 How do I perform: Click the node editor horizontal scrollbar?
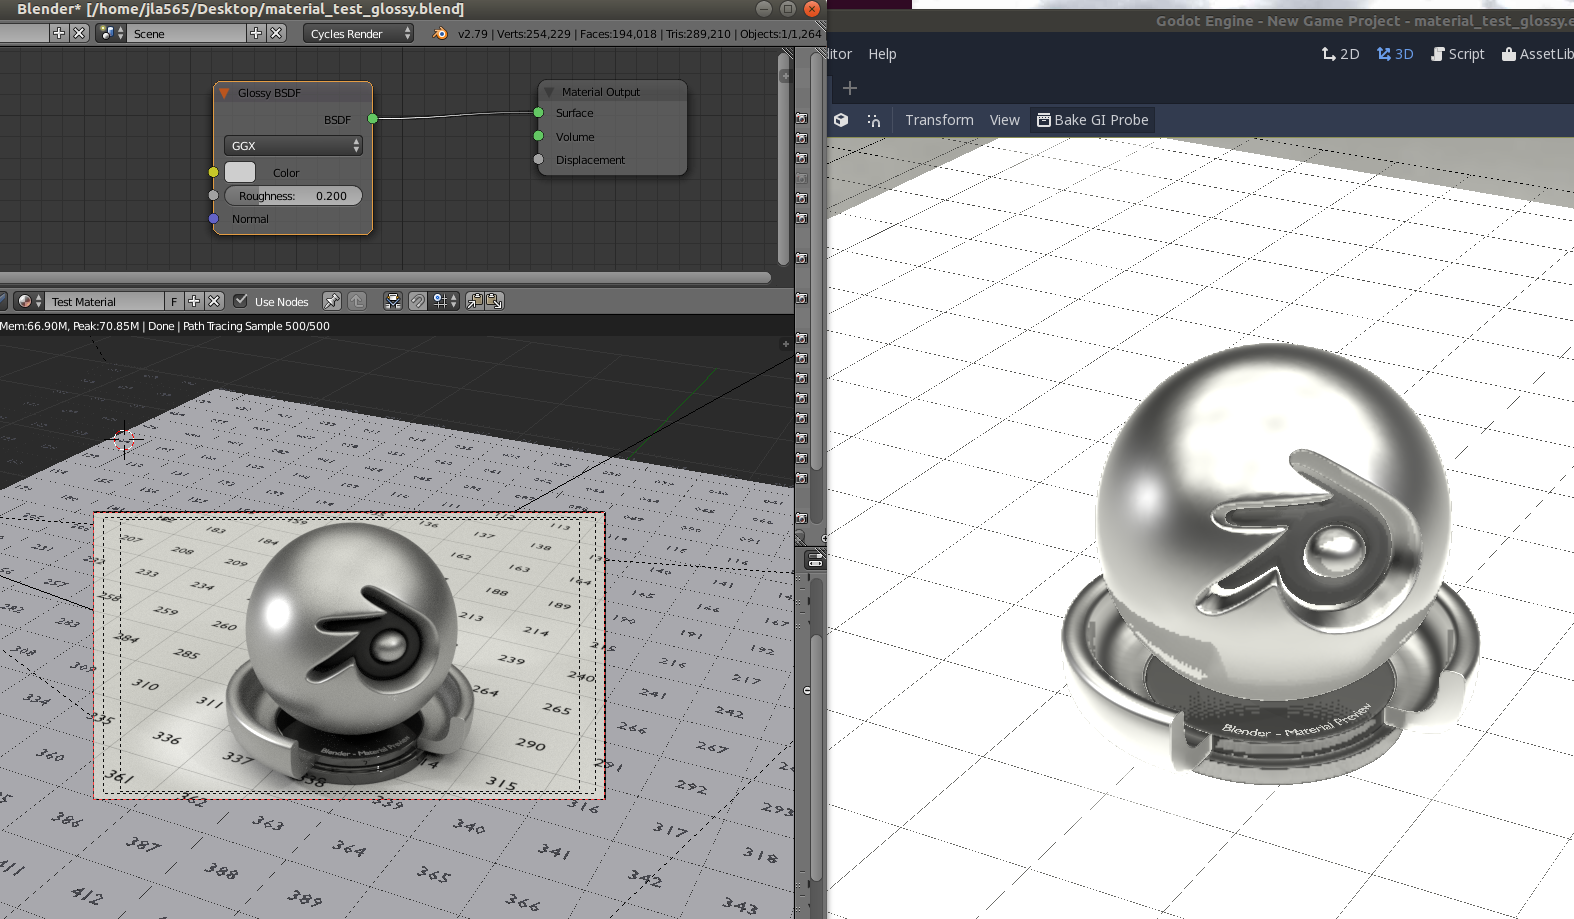click(x=385, y=277)
